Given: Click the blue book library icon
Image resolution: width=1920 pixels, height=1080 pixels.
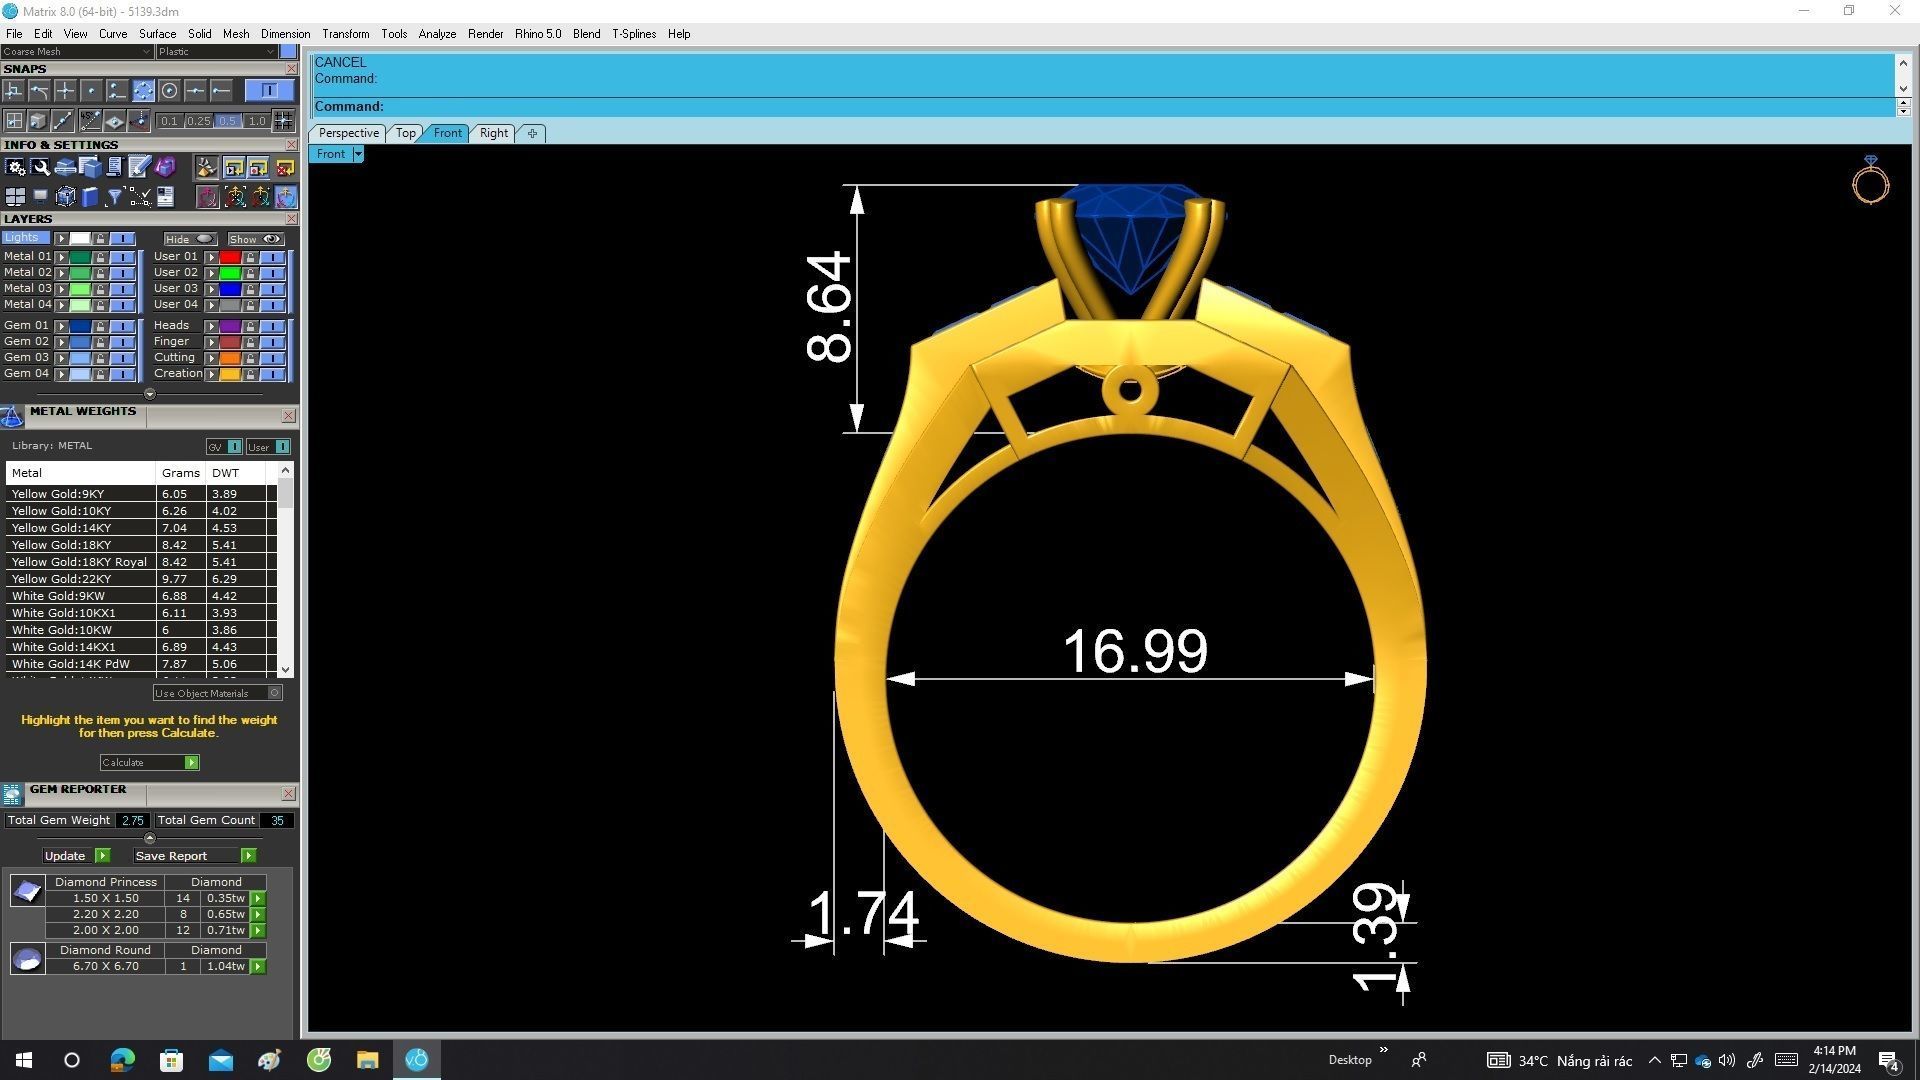Looking at the screenshot, I should click(x=90, y=197).
